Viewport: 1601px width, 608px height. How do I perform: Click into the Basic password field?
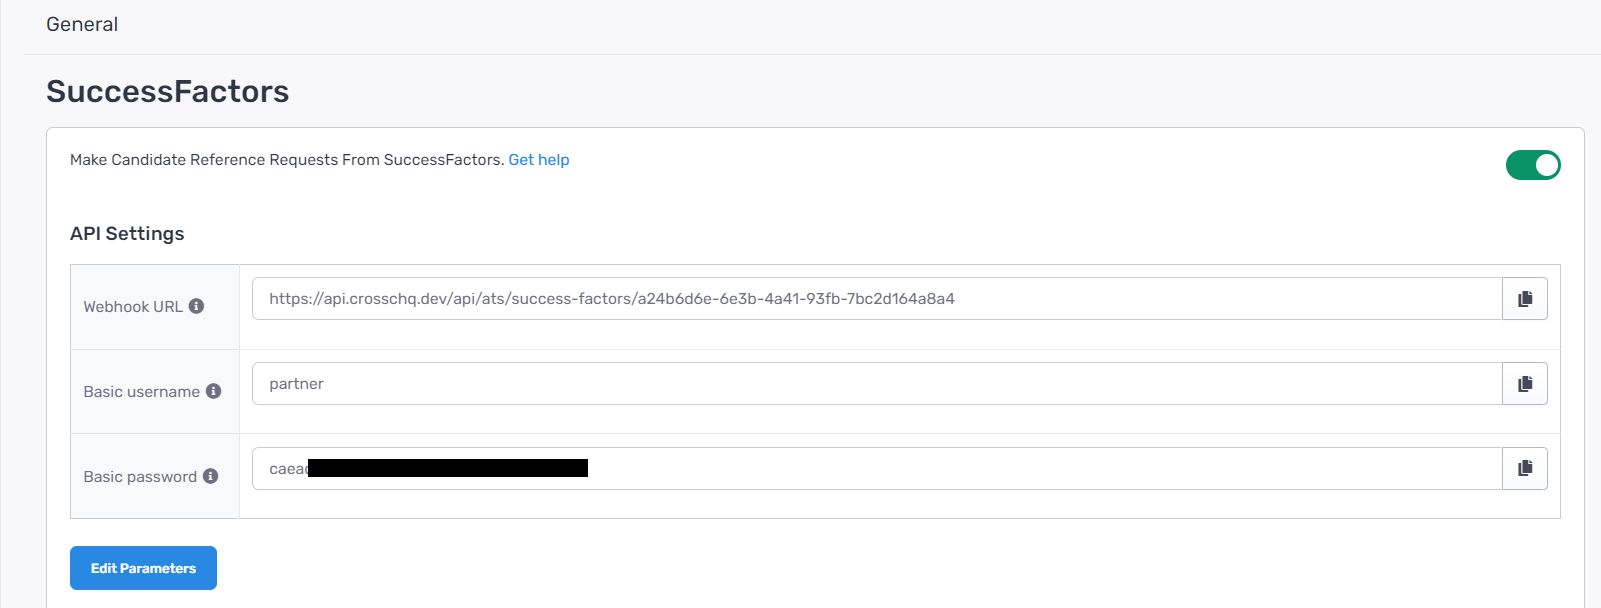877,469
